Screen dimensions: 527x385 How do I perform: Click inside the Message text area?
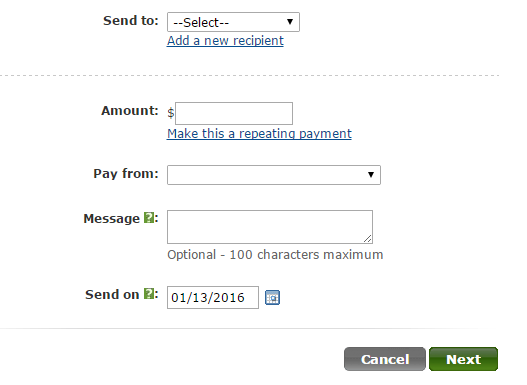(270, 227)
